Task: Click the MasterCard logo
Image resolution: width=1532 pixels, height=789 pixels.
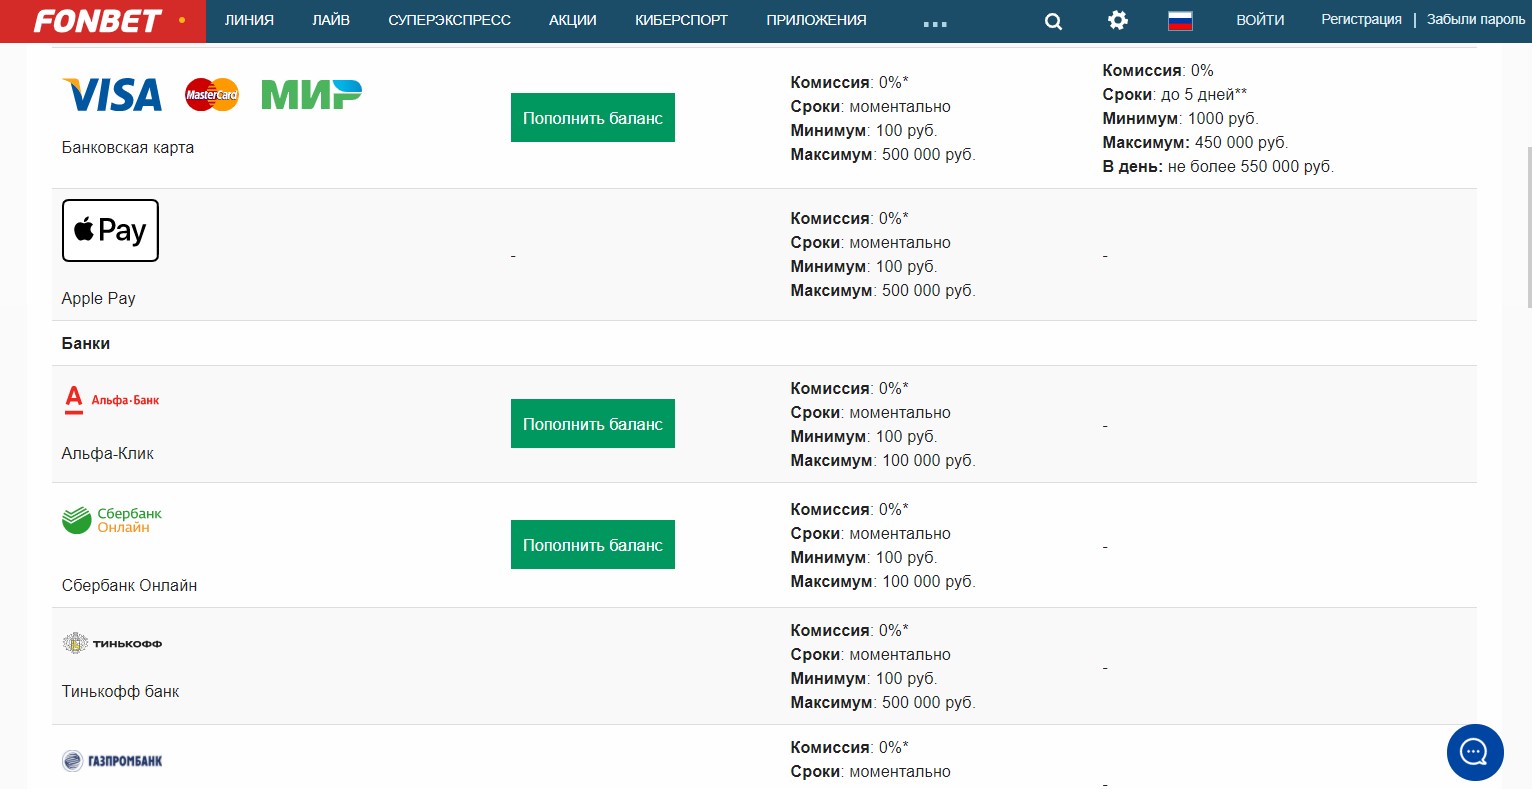Action: tap(212, 95)
